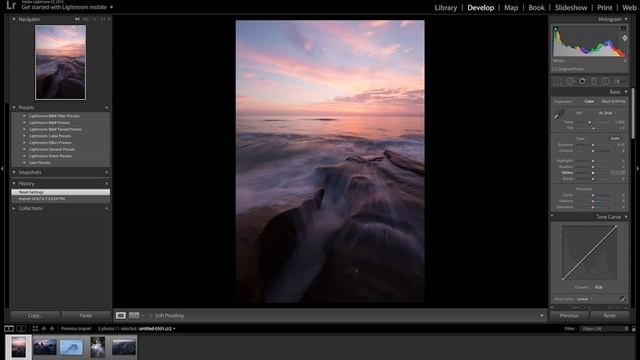Viewport: 640px width, 360px height.
Task: Add a new preset with plus icon
Action: click(107, 108)
